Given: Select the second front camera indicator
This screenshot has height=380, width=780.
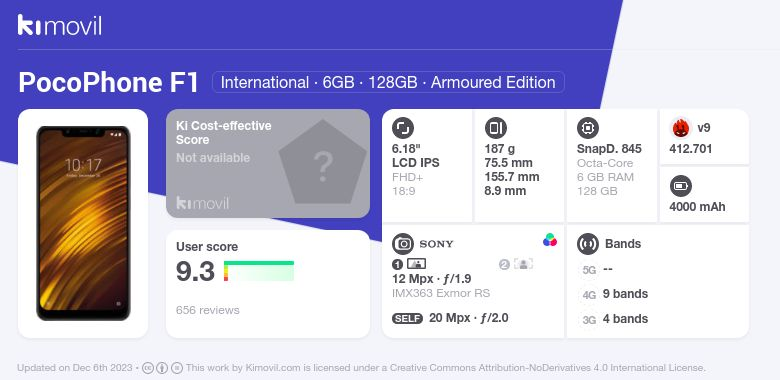Looking at the screenshot, I should point(516,264).
